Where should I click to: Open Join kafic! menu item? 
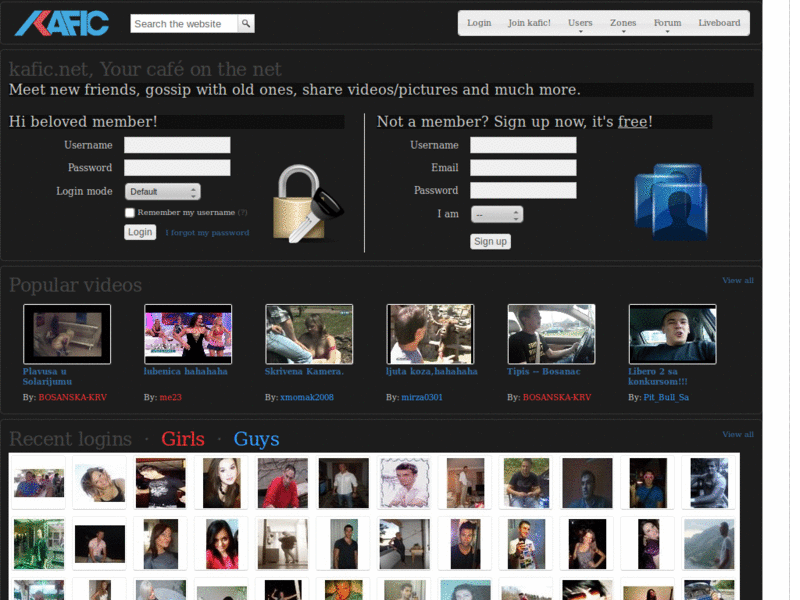pos(529,23)
